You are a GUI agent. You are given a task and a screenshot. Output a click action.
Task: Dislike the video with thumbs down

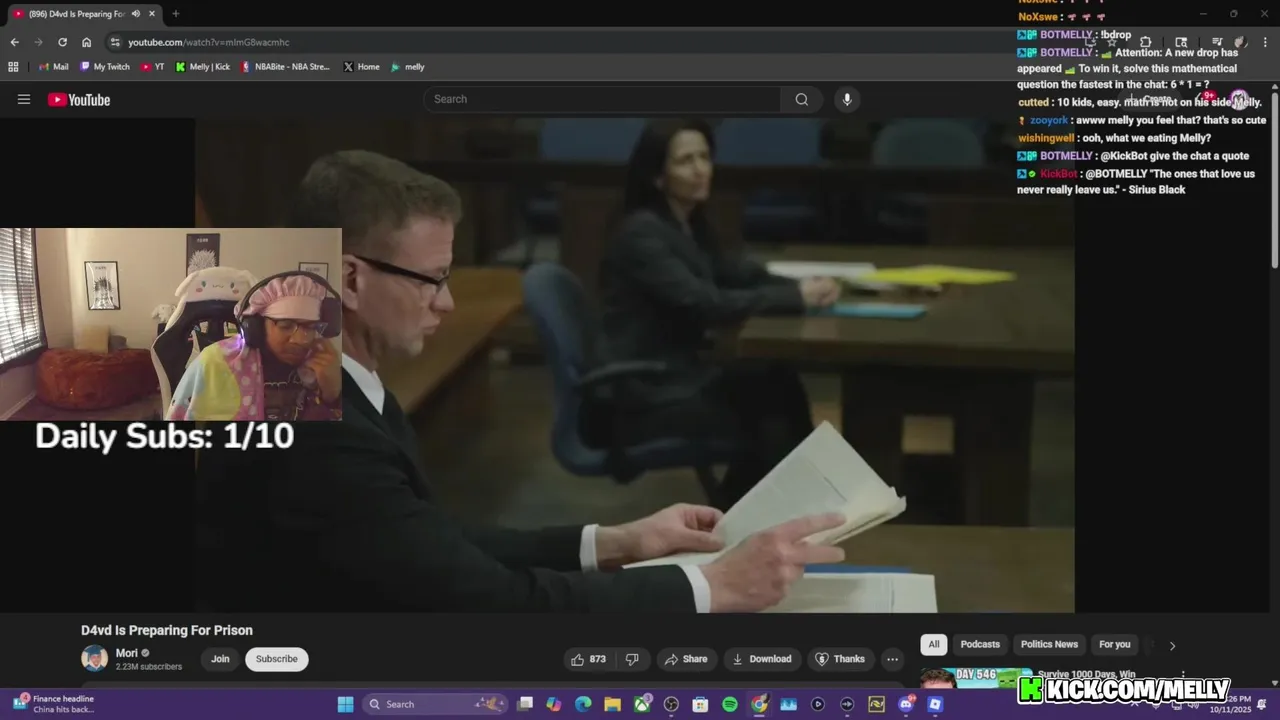(632, 659)
